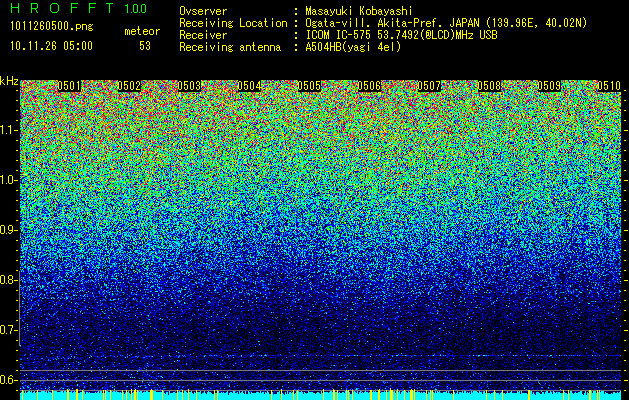Select the 0508 time marker
The height and width of the screenshot is (400, 629).
point(489,86)
